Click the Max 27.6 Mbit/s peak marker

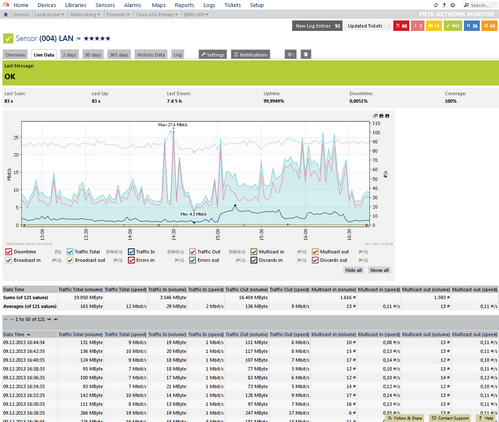click(173, 128)
